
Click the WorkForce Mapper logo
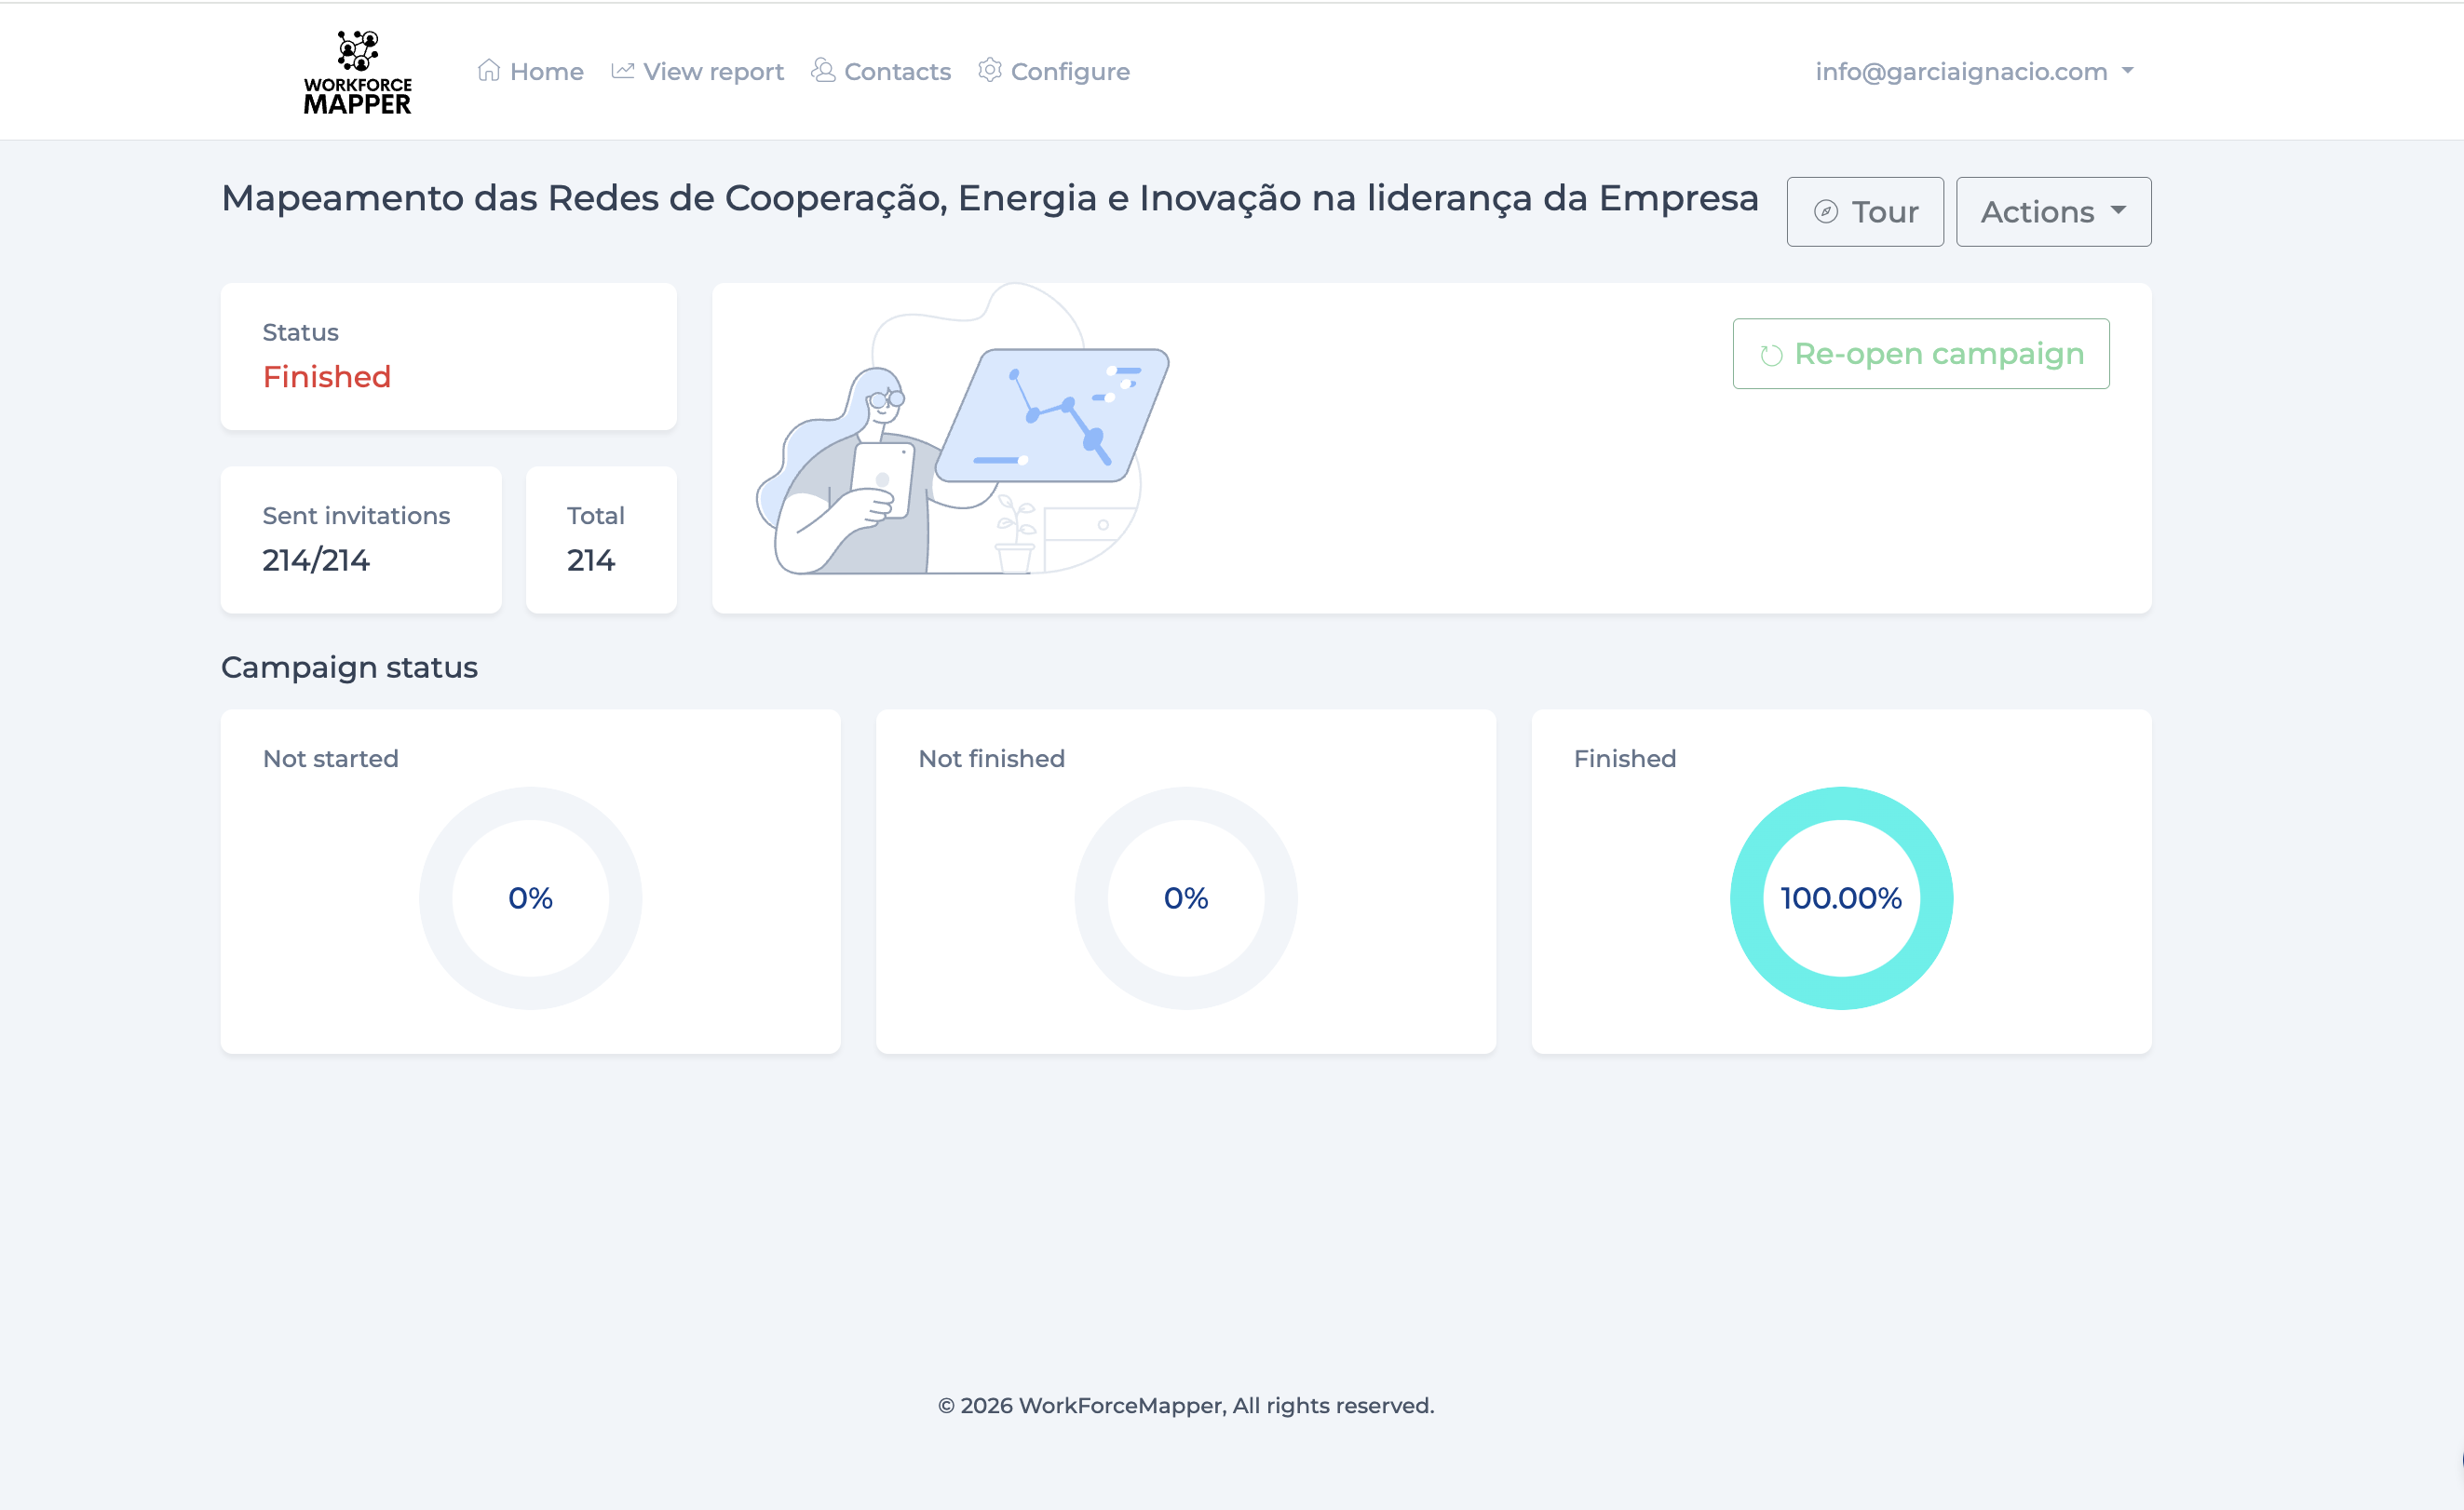(x=357, y=72)
